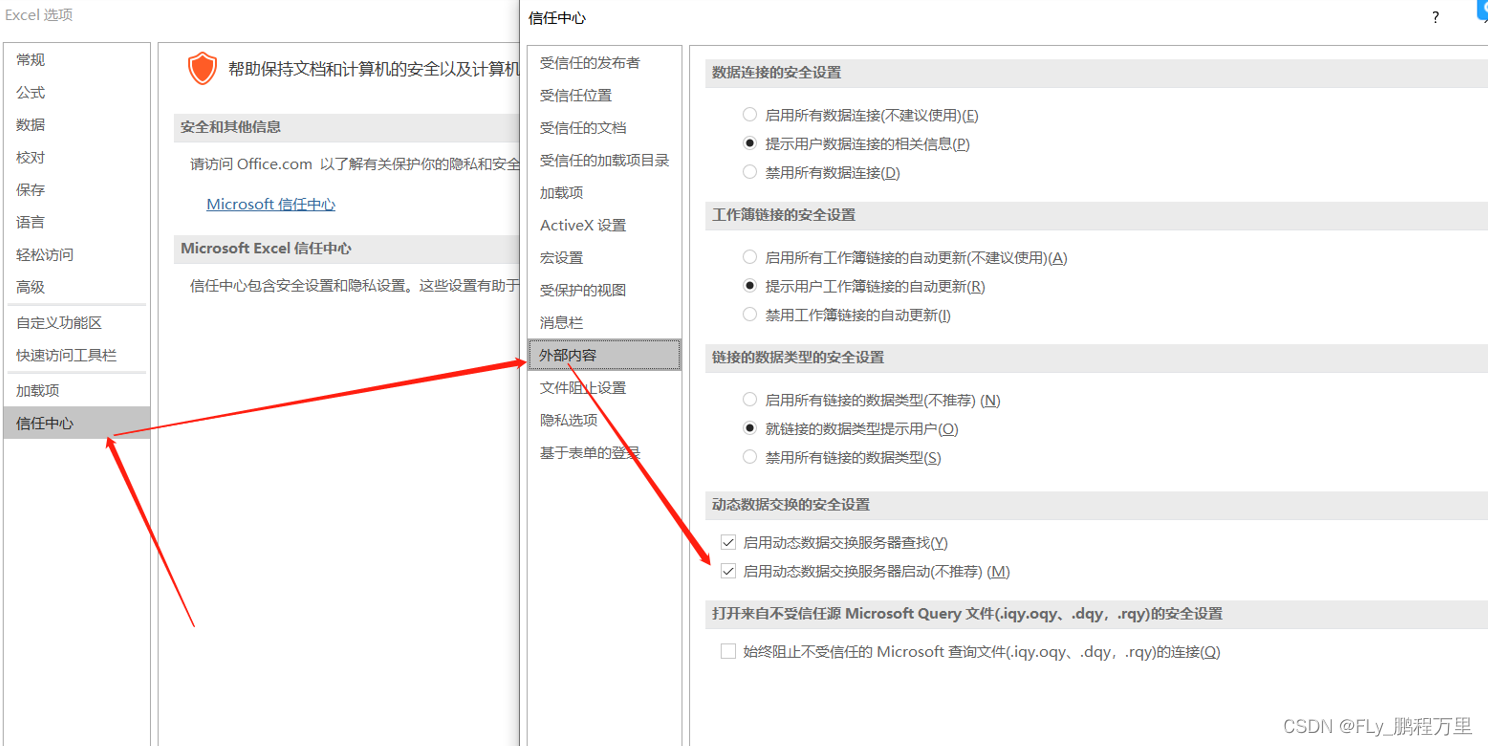The height and width of the screenshot is (746, 1488).
Task: Select 提示用户工作簿链接的自动更新 radio button
Action: coord(750,286)
